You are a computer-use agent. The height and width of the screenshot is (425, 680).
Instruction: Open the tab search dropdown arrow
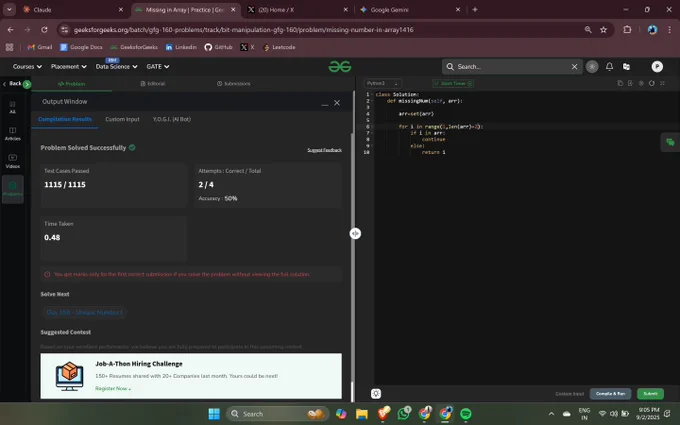click(9, 9)
